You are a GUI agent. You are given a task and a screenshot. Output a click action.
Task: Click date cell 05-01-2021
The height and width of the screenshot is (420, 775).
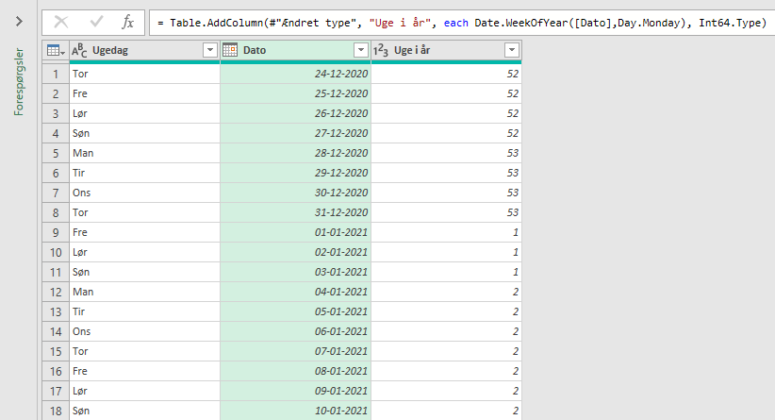(x=296, y=312)
